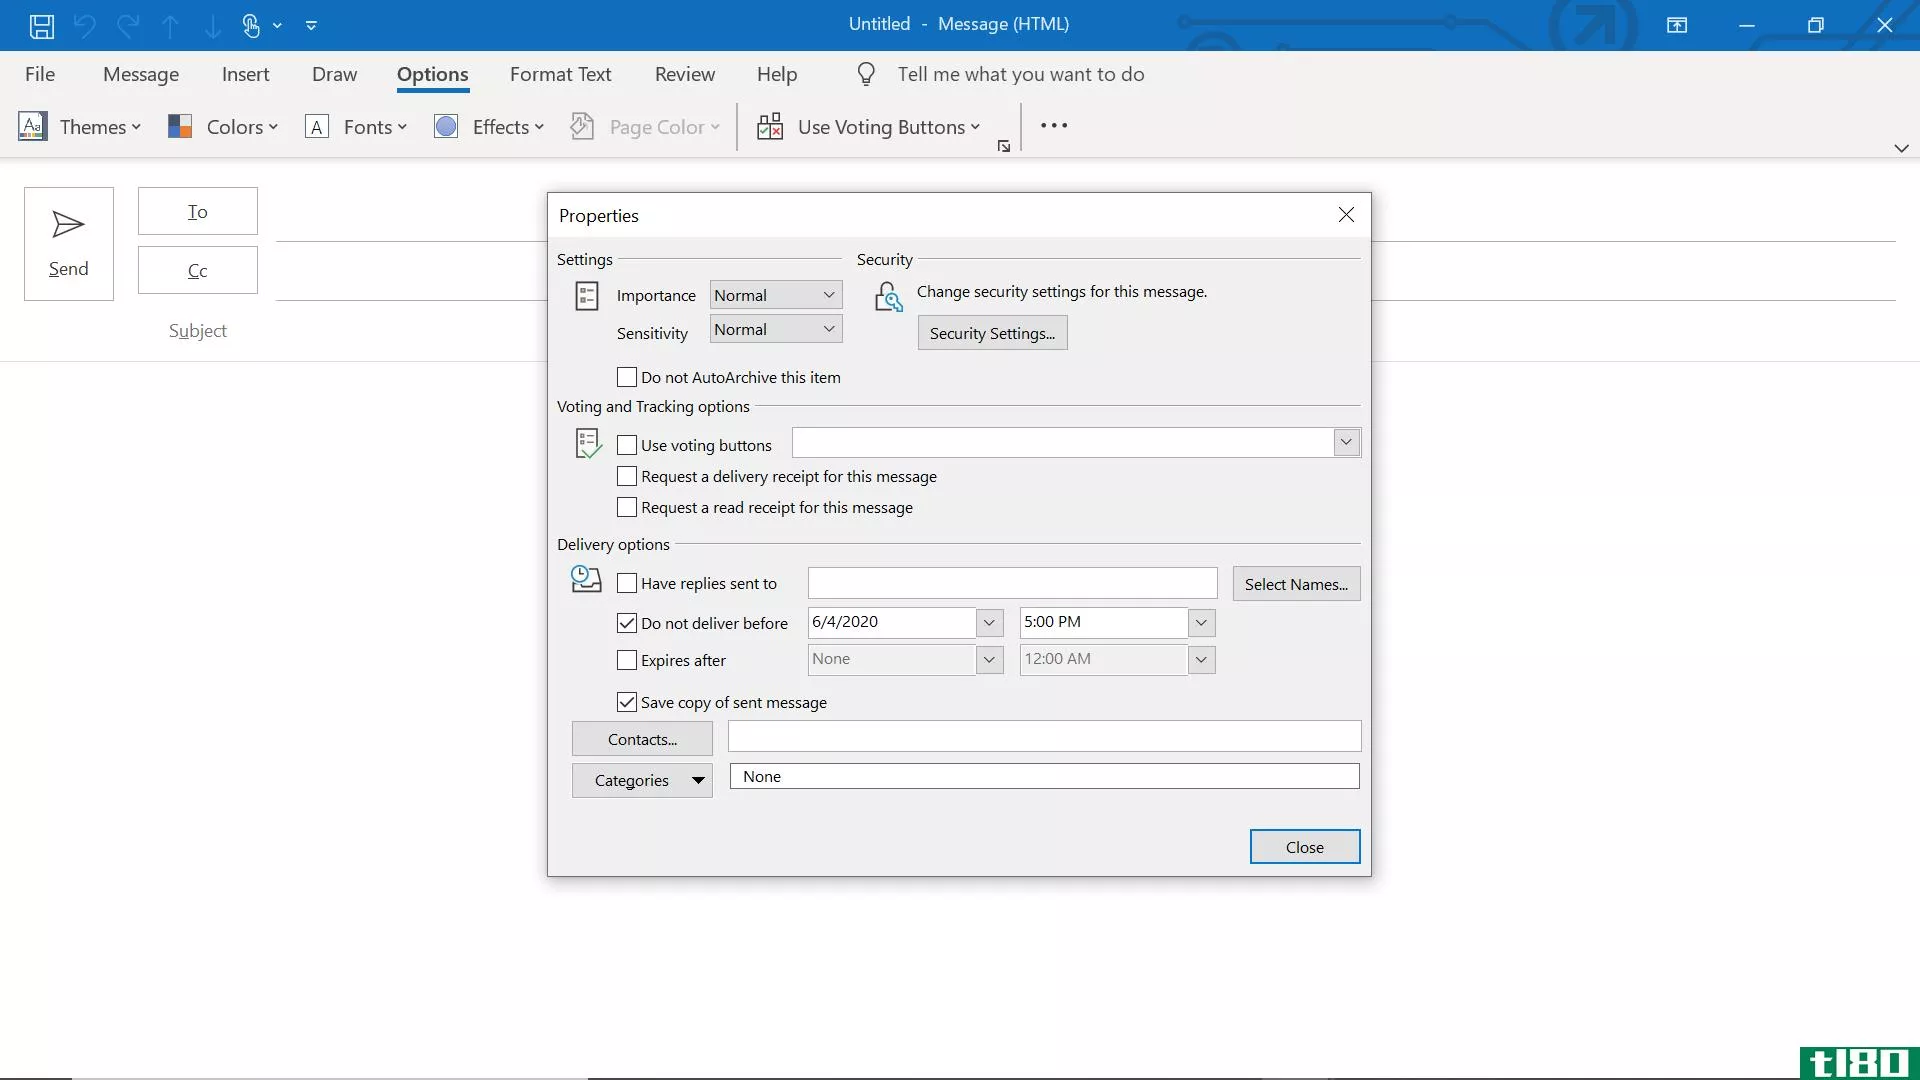Switch to the Insert tab
Image resolution: width=1920 pixels, height=1080 pixels.
point(245,74)
